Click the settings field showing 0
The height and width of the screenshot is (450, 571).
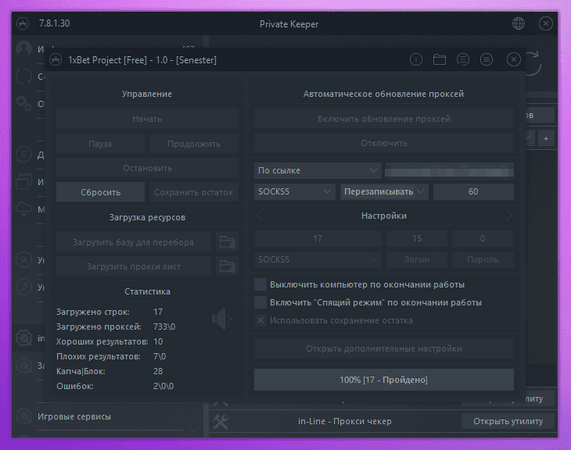tap(483, 238)
